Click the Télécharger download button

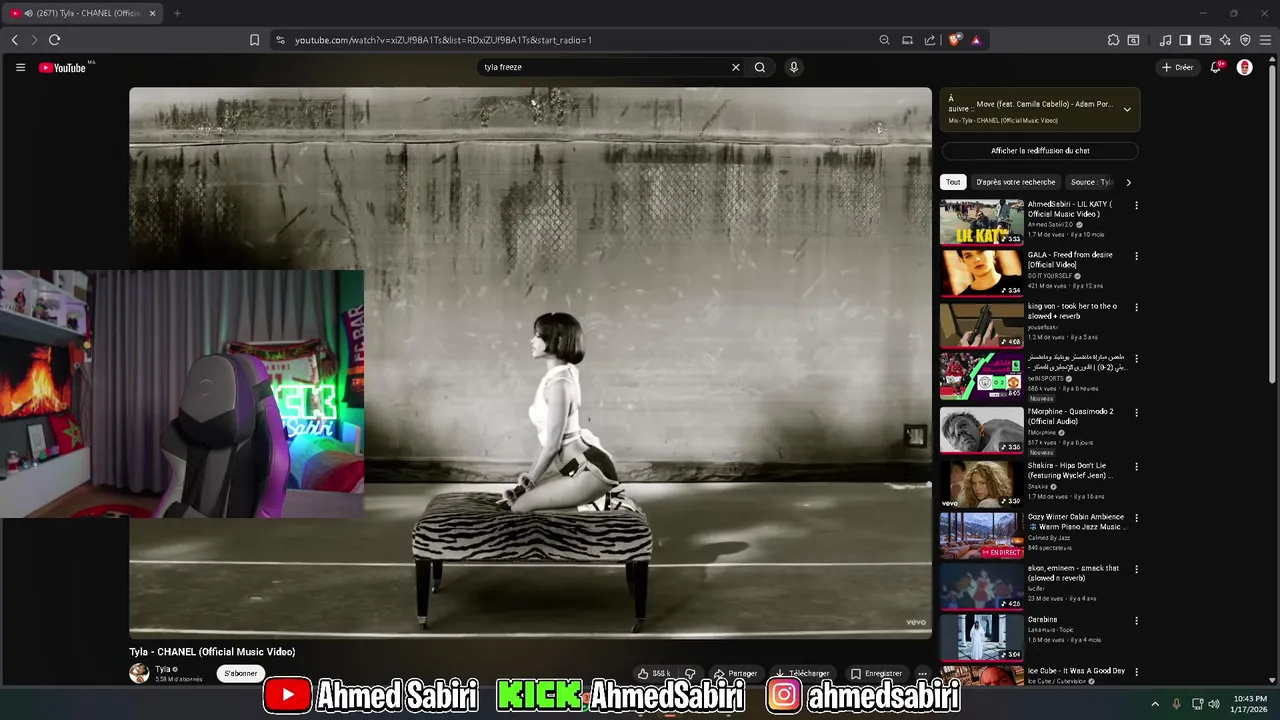(x=803, y=674)
